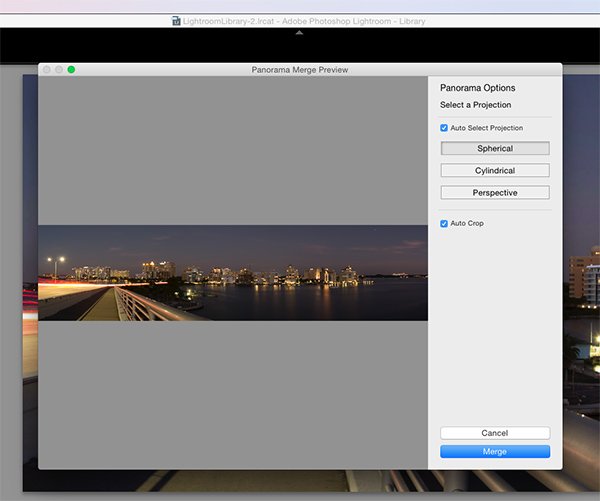
Task: Click the Lightroom catalog file icon in title bar
Action: [x=177, y=20]
